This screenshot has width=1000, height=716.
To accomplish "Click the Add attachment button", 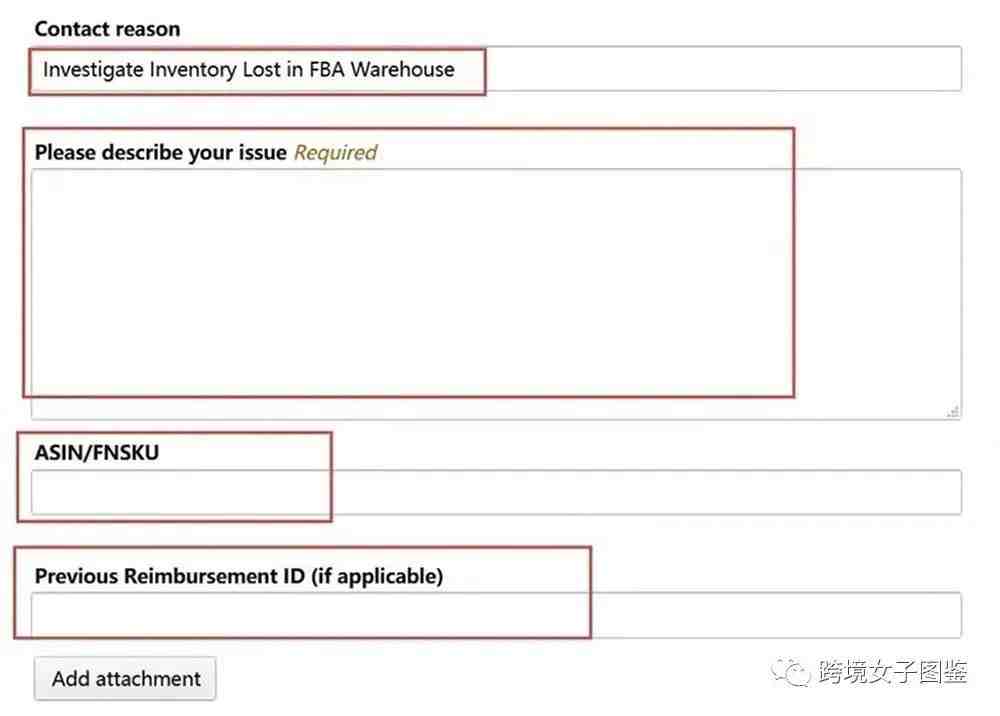I will point(125,679).
